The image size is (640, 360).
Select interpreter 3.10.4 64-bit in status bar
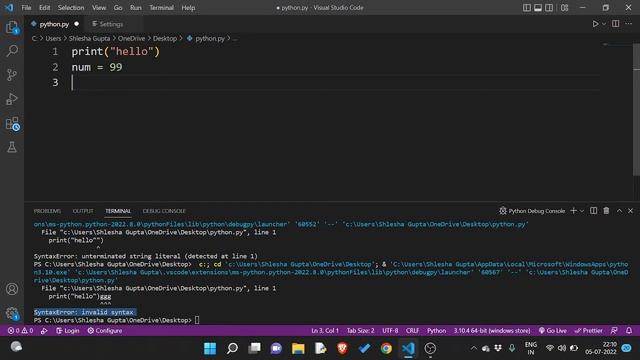click(x=492, y=331)
